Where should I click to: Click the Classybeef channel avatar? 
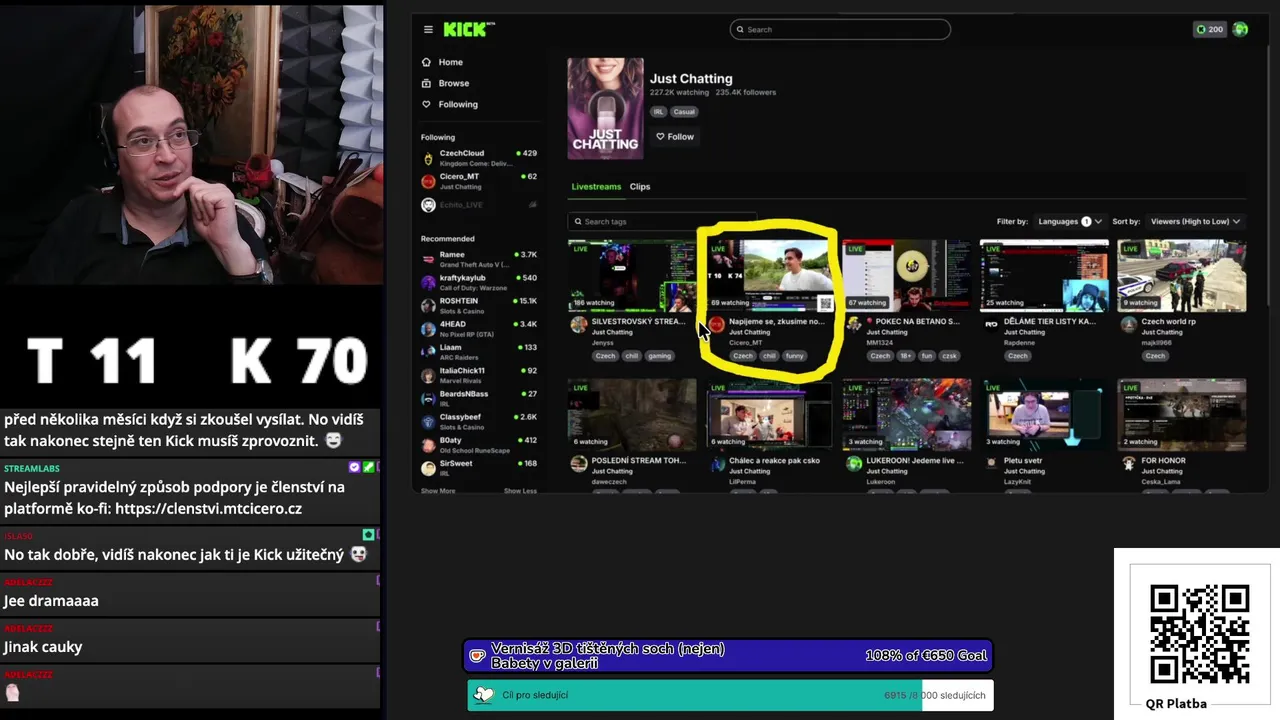(428, 421)
